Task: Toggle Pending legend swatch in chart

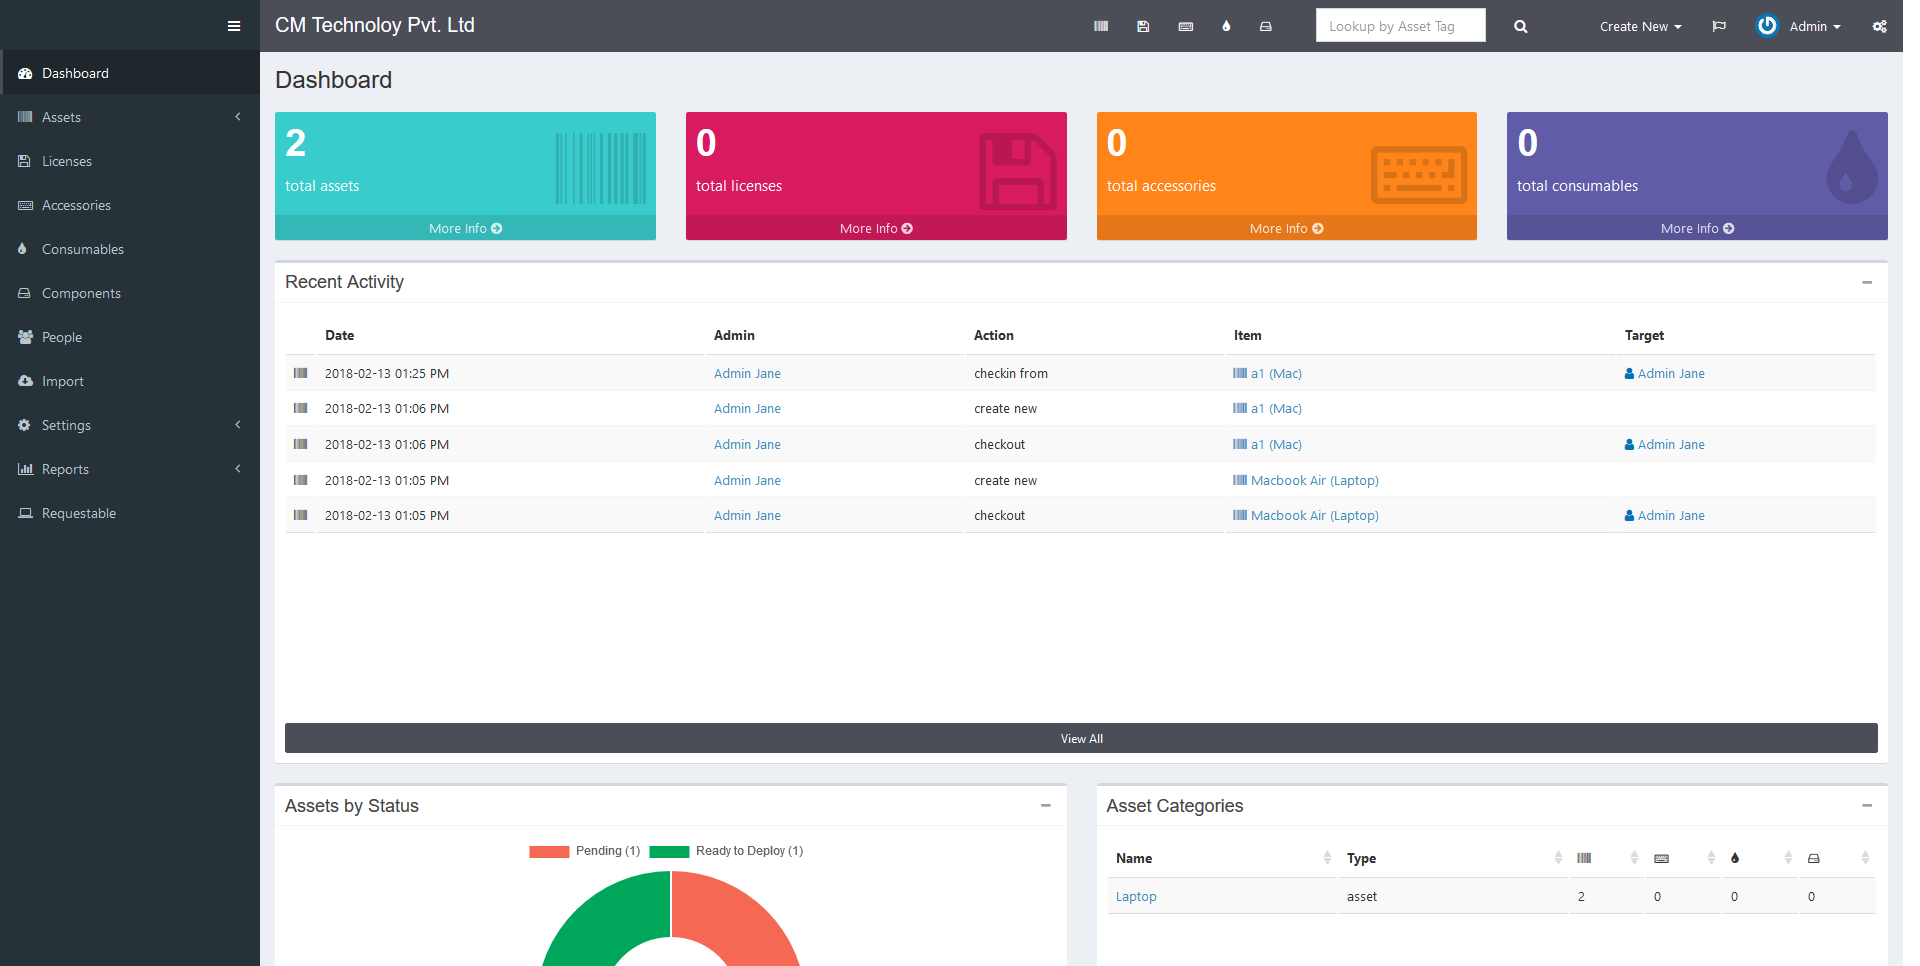Action: (x=549, y=851)
